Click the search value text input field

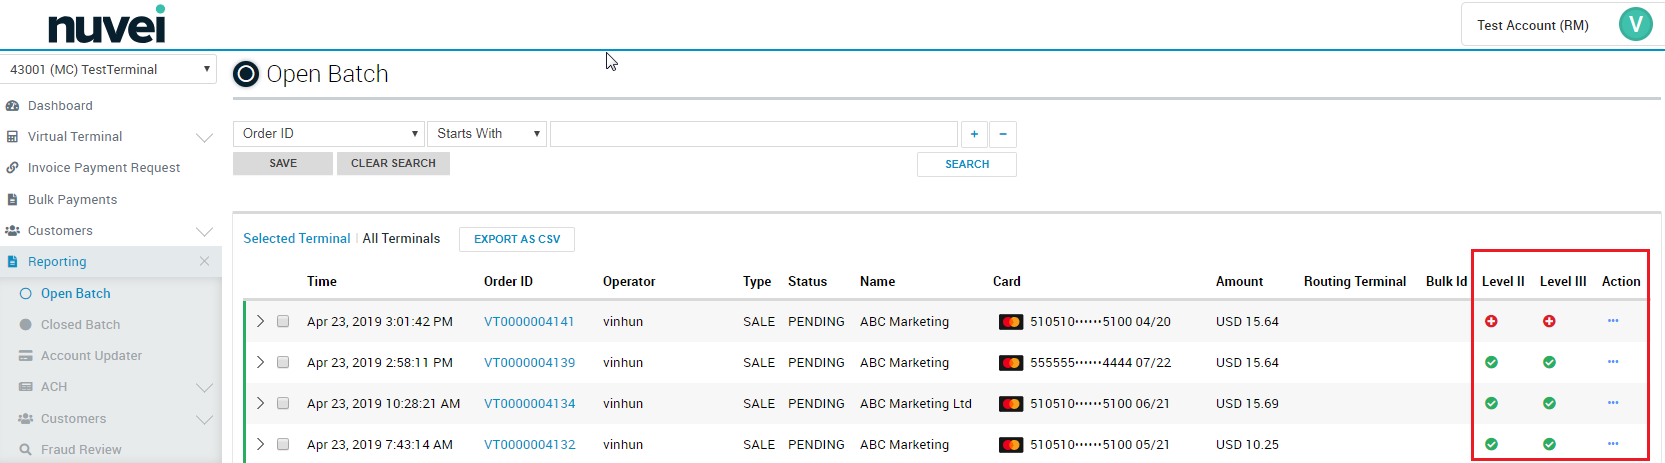tap(753, 134)
